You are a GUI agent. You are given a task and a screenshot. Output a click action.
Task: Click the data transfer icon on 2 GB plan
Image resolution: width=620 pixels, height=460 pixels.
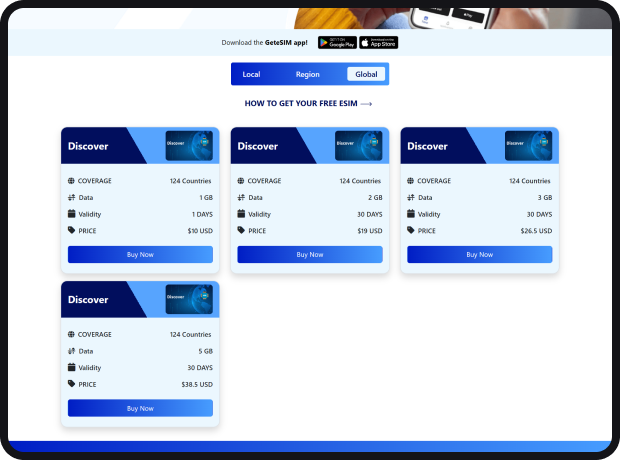pyautogui.click(x=241, y=197)
